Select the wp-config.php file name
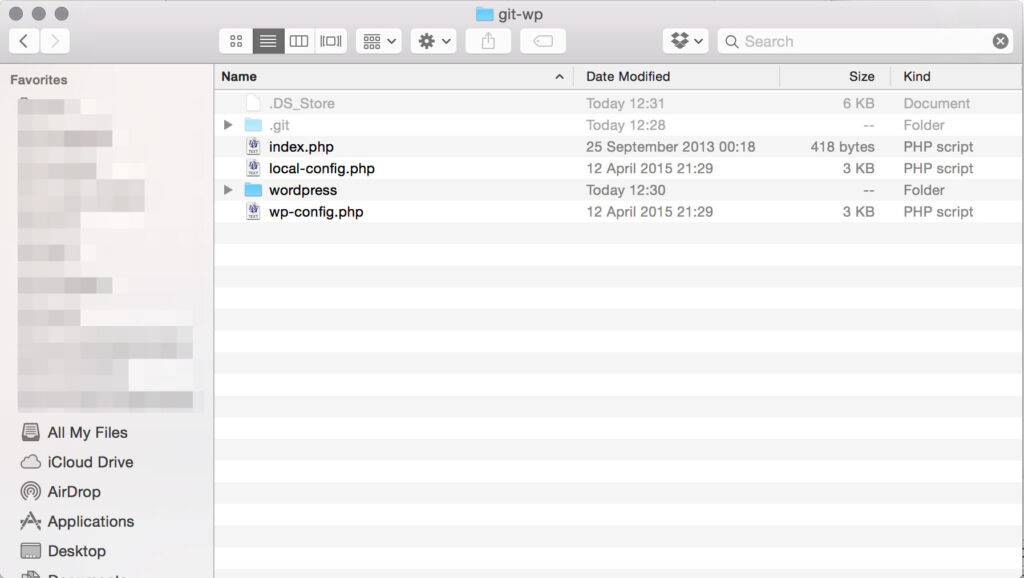This screenshot has width=1024, height=578. coord(316,212)
